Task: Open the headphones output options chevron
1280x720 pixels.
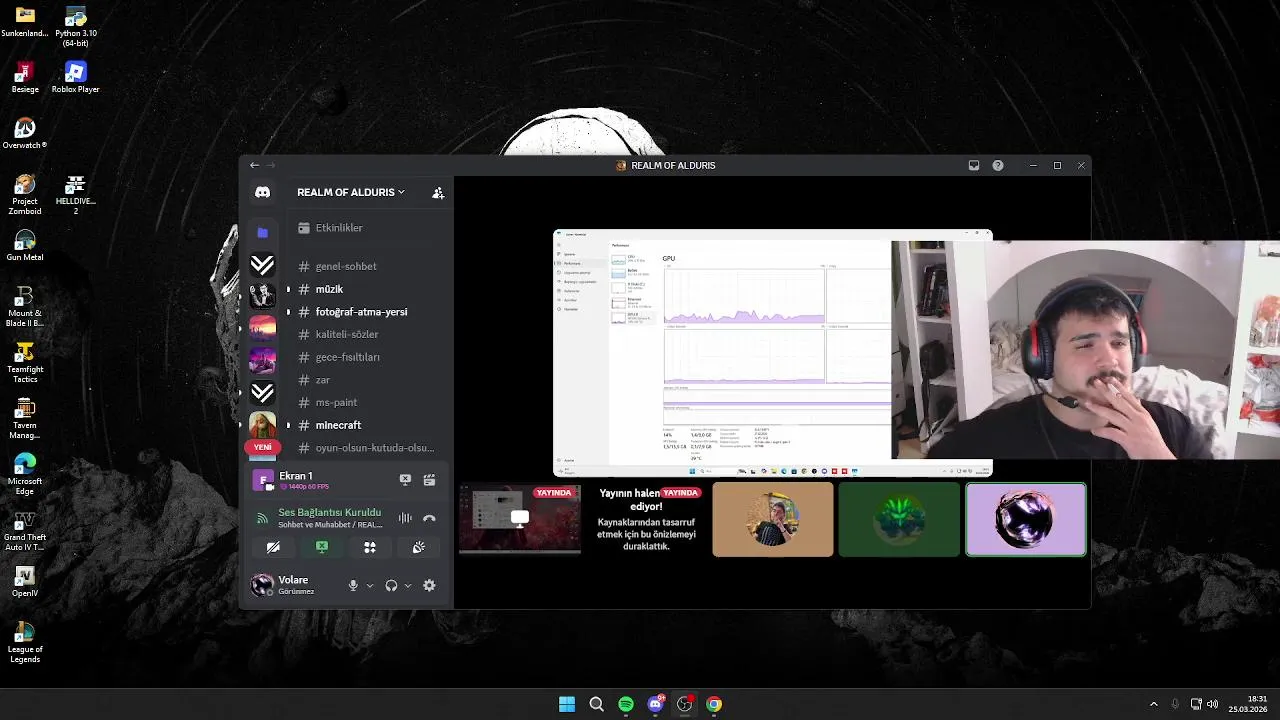Action: click(x=408, y=586)
